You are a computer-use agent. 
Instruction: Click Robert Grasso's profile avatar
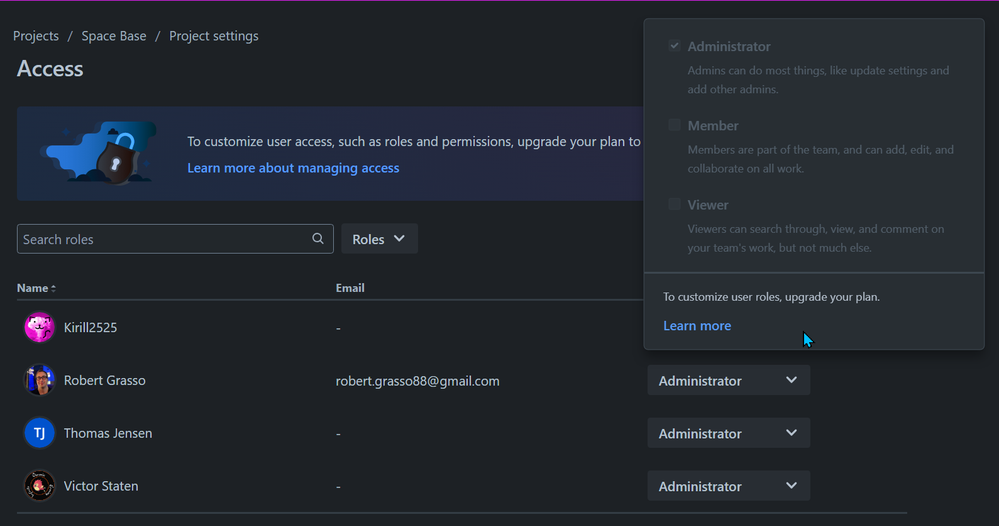[39, 380]
